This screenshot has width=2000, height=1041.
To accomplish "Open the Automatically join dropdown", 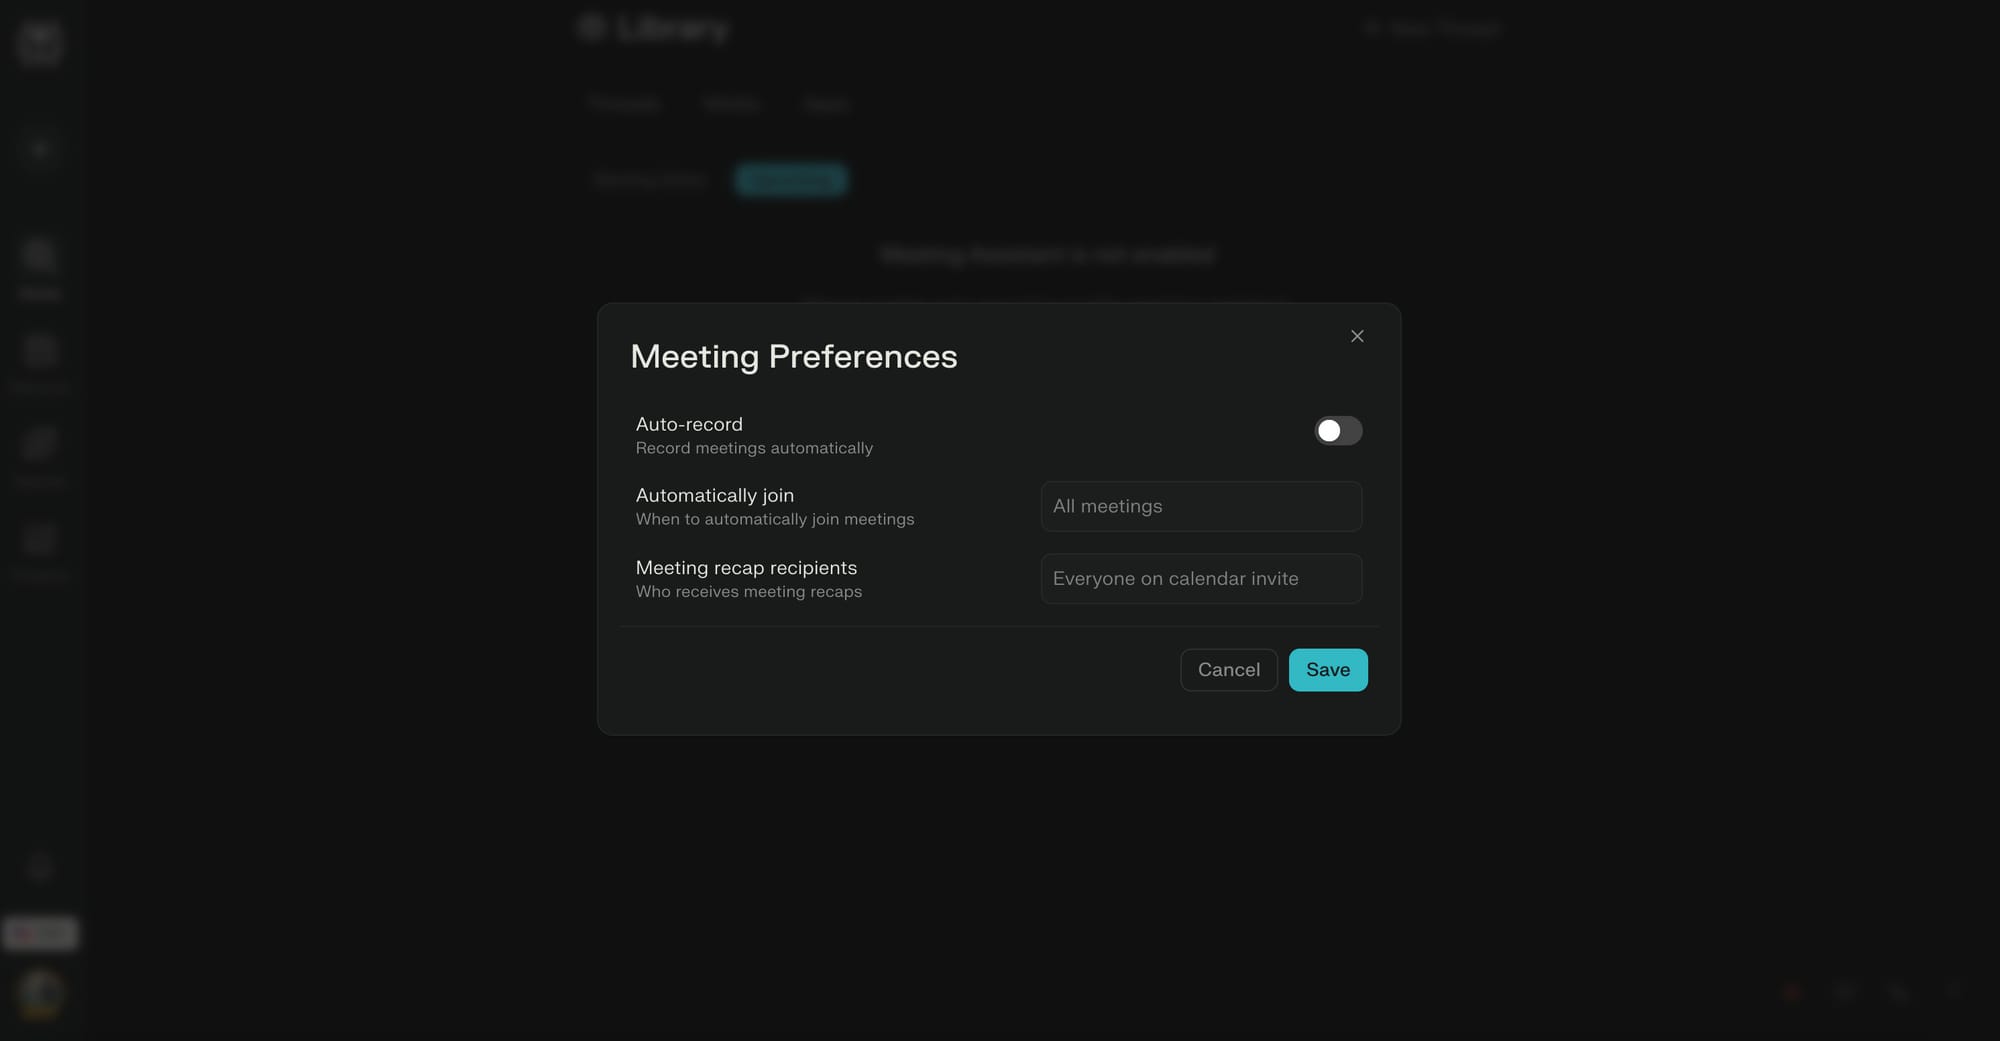I will (1201, 506).
